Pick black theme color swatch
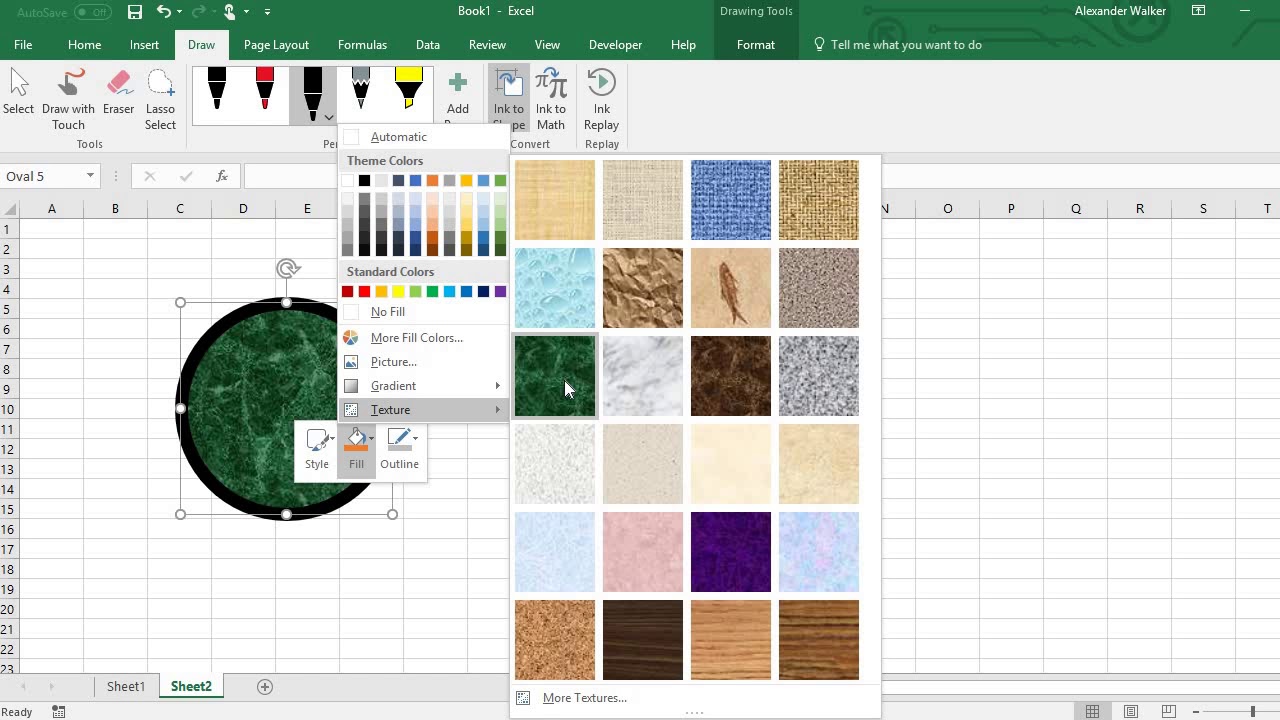The image size is (1280, 720). 364,180
